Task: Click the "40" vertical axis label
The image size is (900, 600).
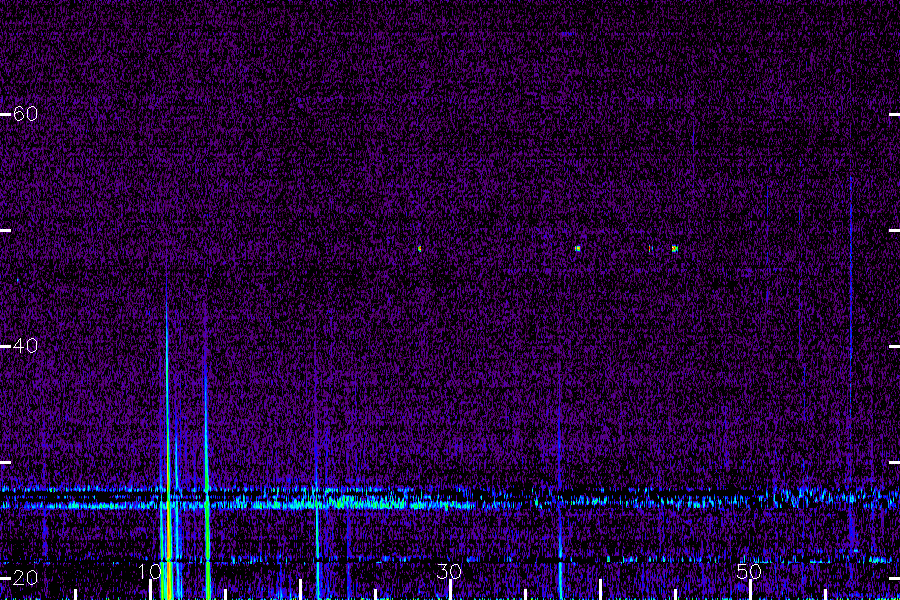Action: pos(25,346)
